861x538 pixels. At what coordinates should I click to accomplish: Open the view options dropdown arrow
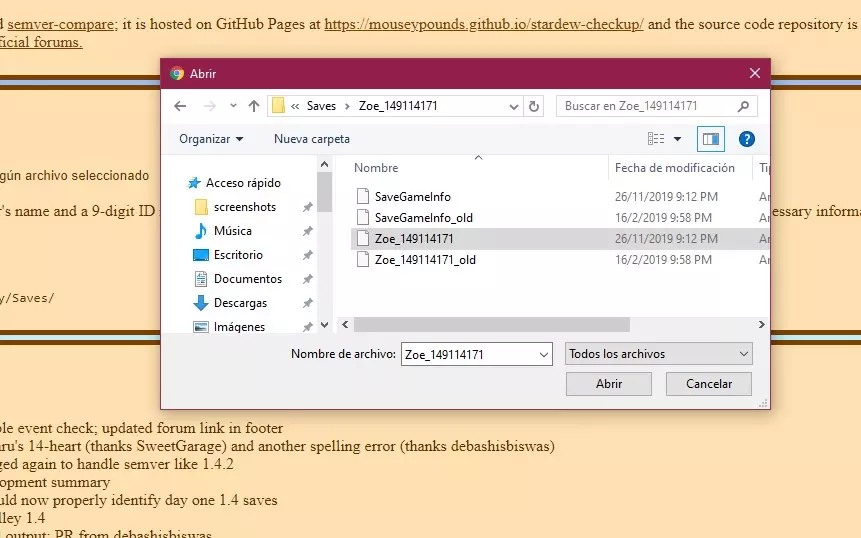pyautogui.click(x=678, y=139)
